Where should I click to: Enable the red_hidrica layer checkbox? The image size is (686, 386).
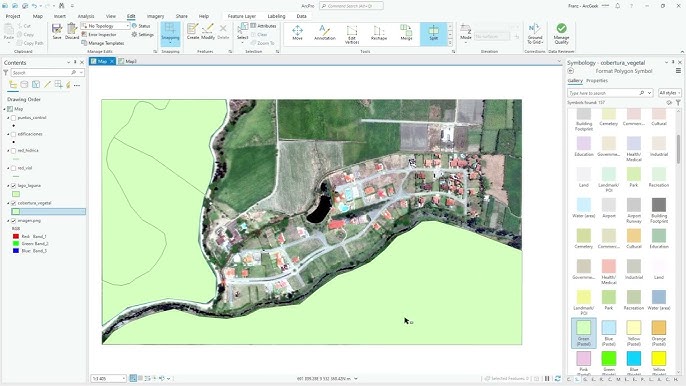[14, 151]
